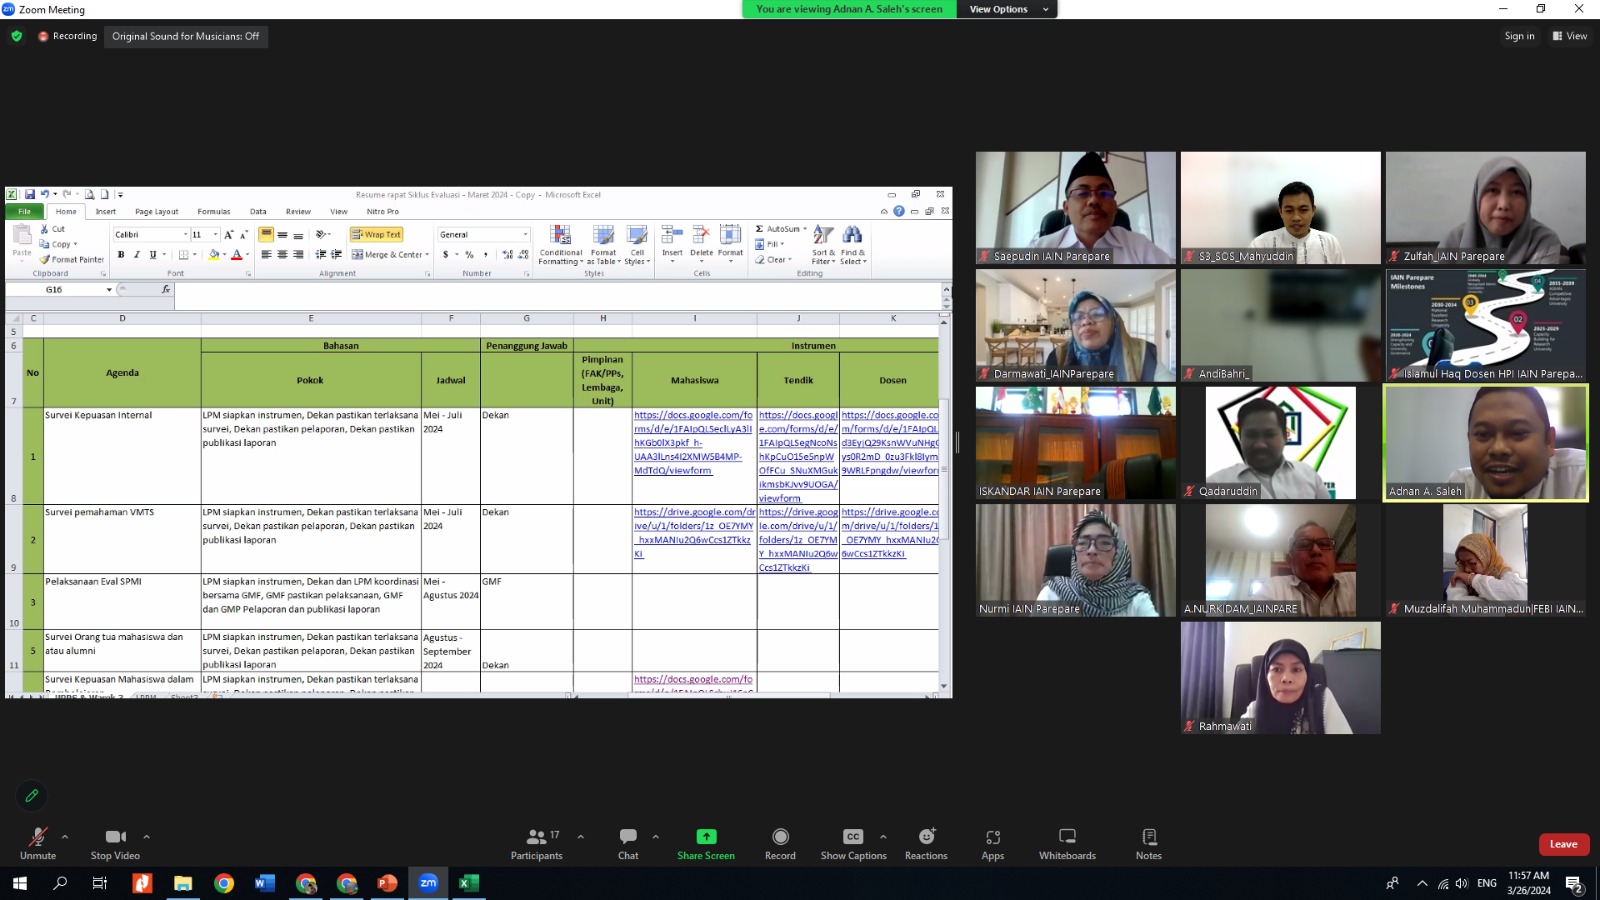Toggle Show Captions

853,843
